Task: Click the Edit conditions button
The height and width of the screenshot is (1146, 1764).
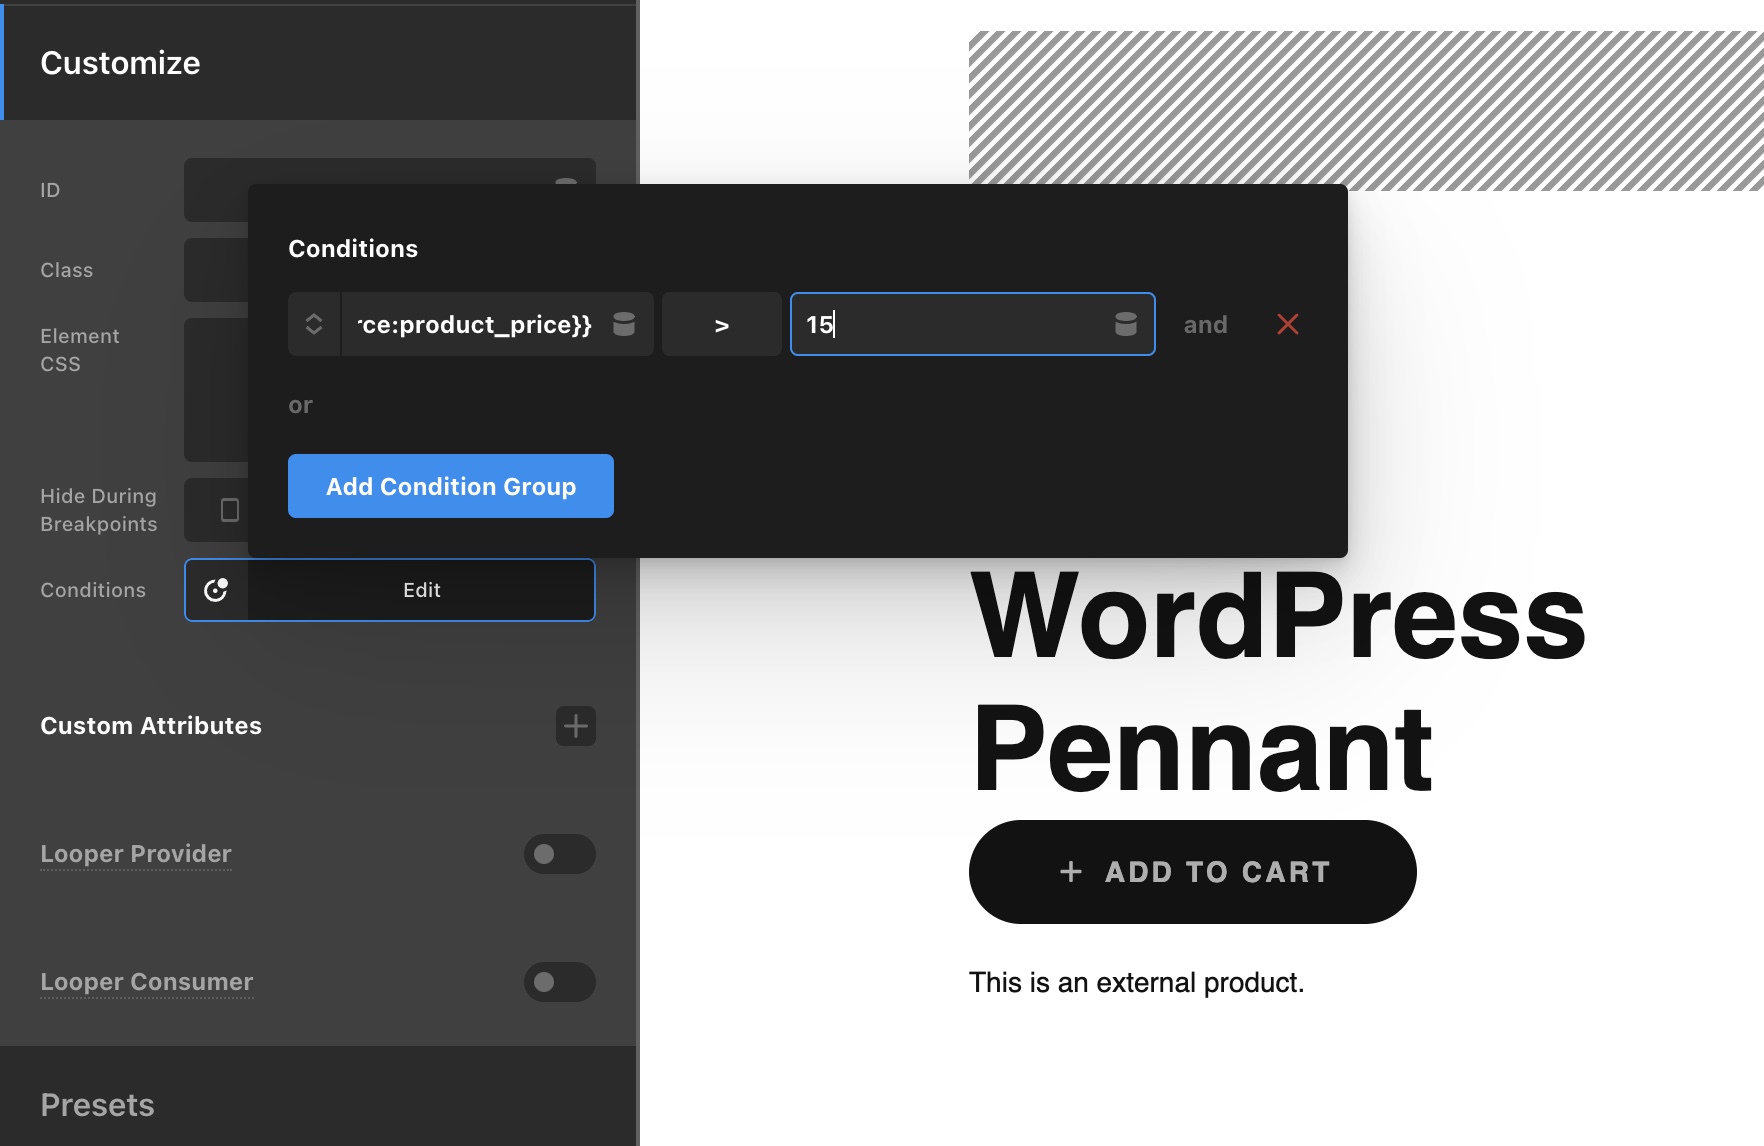Action: point(421,590)
